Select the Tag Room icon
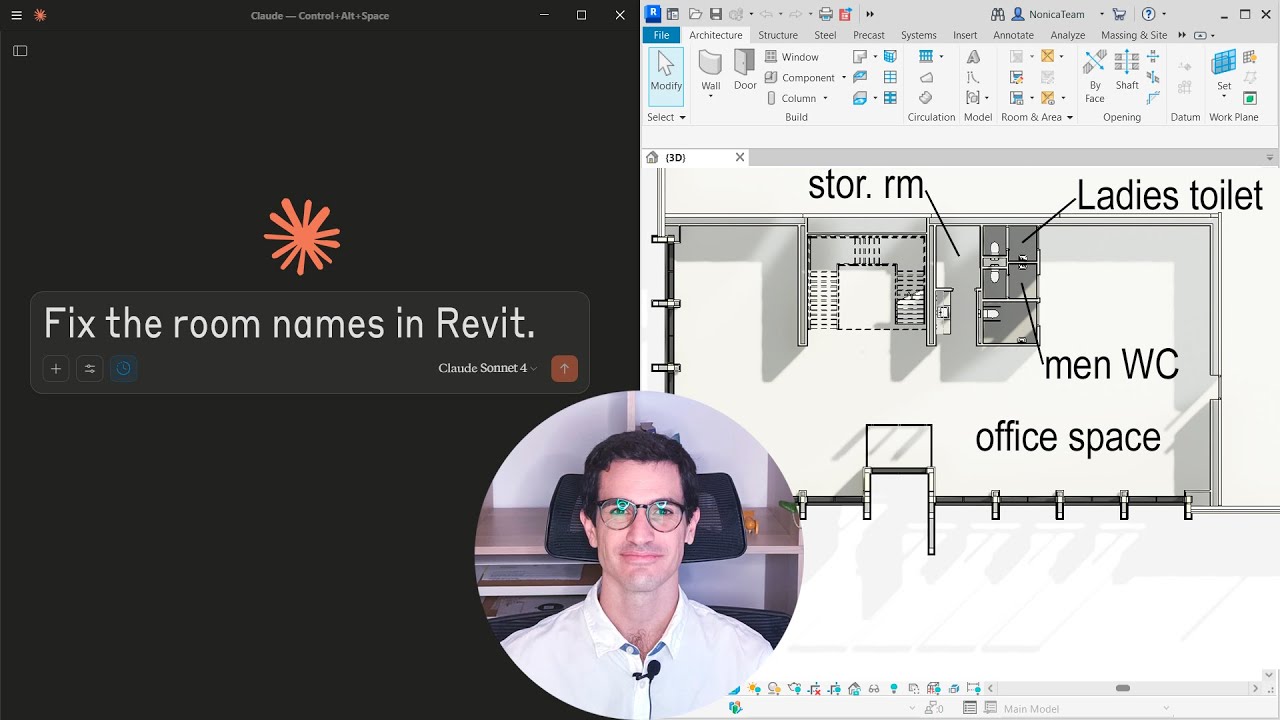Image resolution: width=1280 pixels, height=720 pixels. 1017,98
